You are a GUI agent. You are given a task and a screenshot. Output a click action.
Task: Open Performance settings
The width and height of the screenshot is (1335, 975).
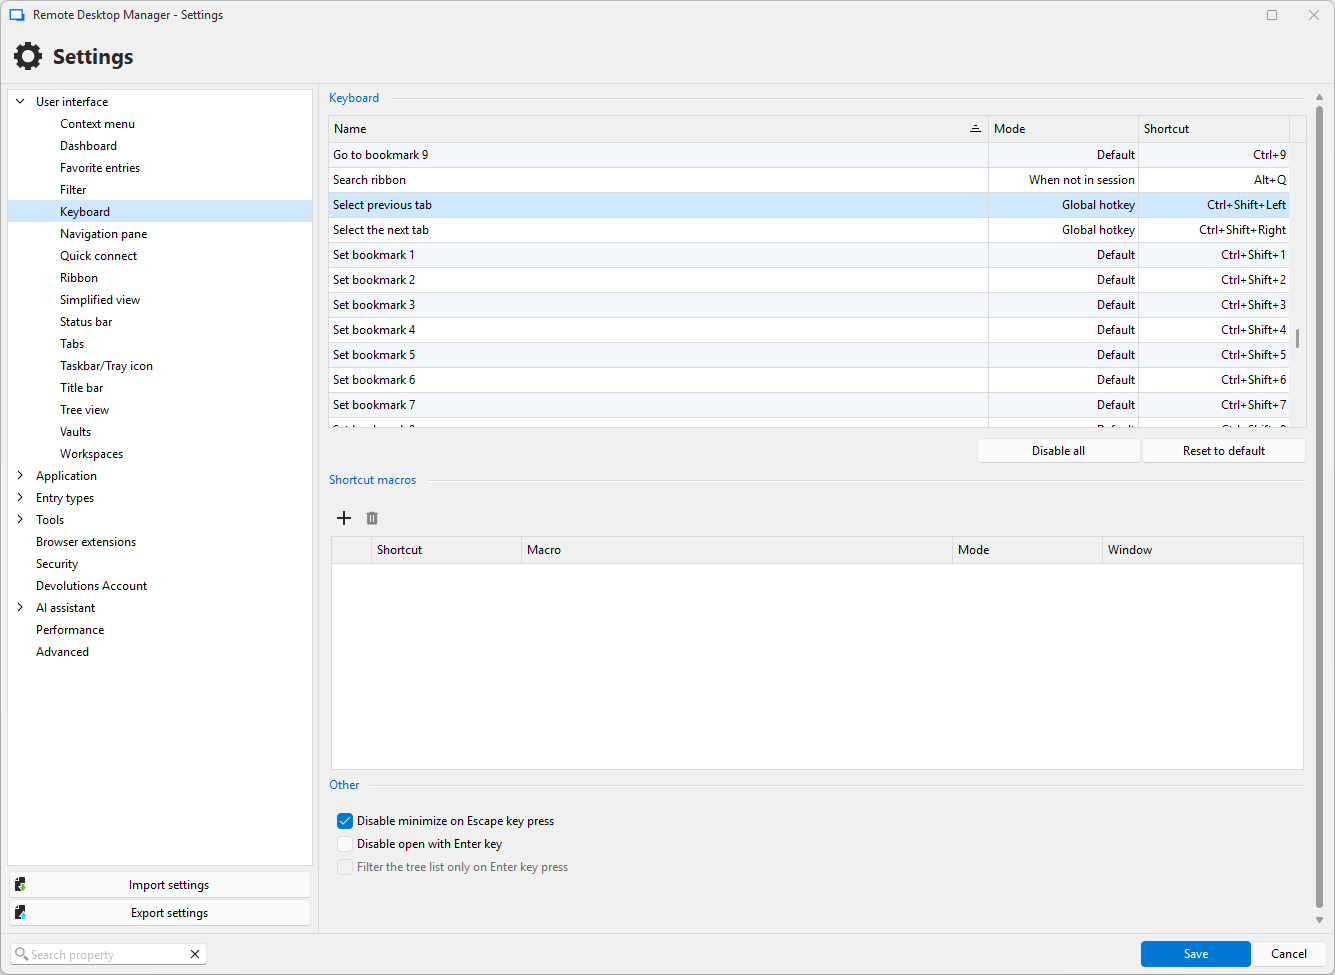(70, 630)
